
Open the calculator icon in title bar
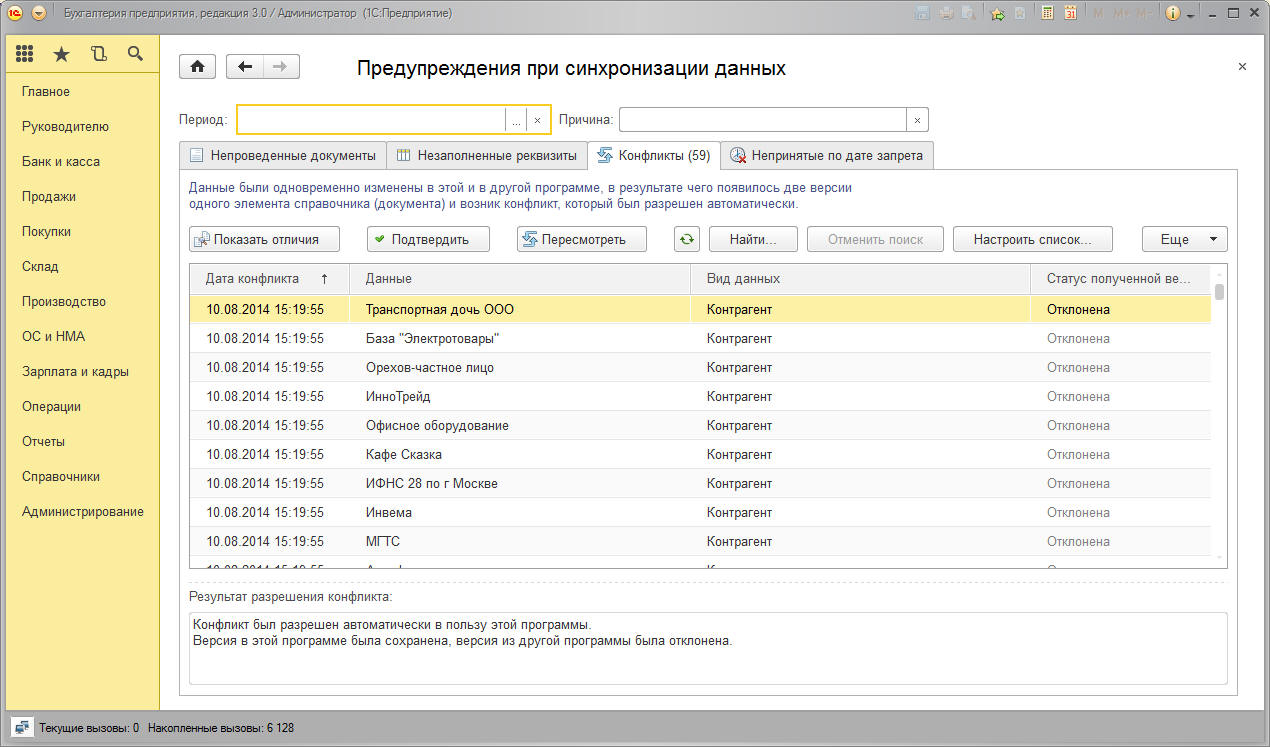tap(1047, 13)
